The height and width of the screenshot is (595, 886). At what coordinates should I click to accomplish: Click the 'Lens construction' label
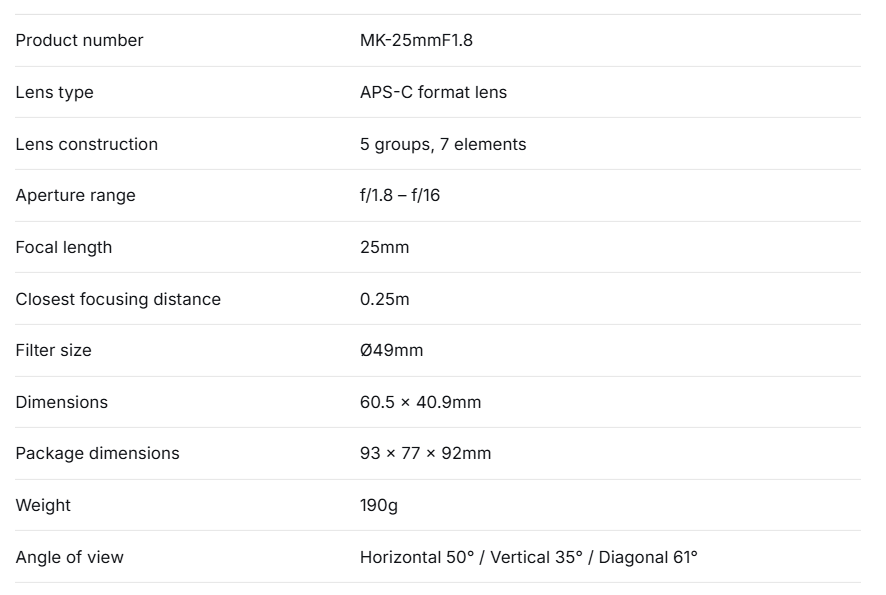(x=86, y=145)
